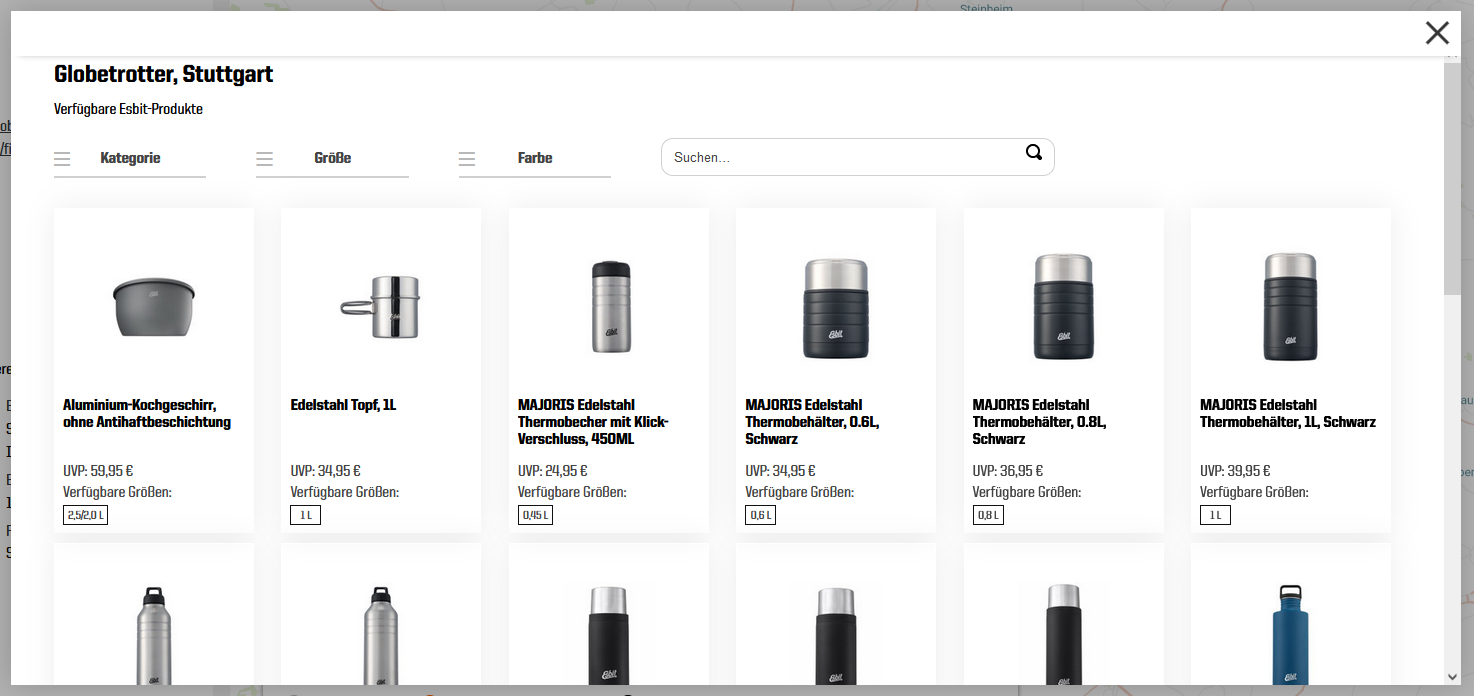This screenshot has width=1474, height=696.
Task: Select the "2,5/2,0 L" size badge
Action: (86, 515)
